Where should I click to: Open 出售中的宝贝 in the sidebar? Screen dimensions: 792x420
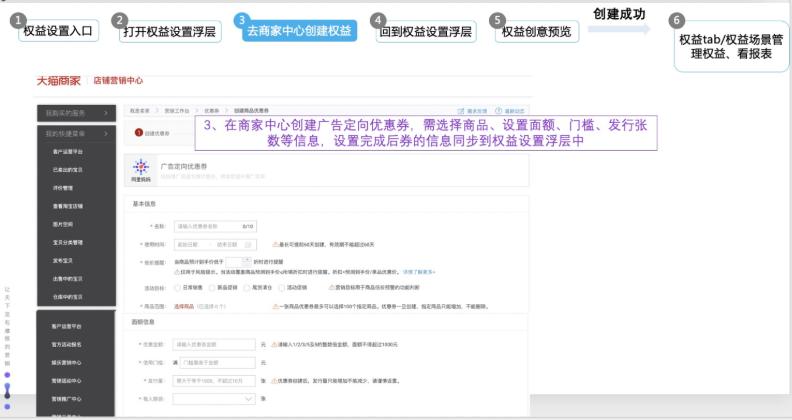coord(68,279)
